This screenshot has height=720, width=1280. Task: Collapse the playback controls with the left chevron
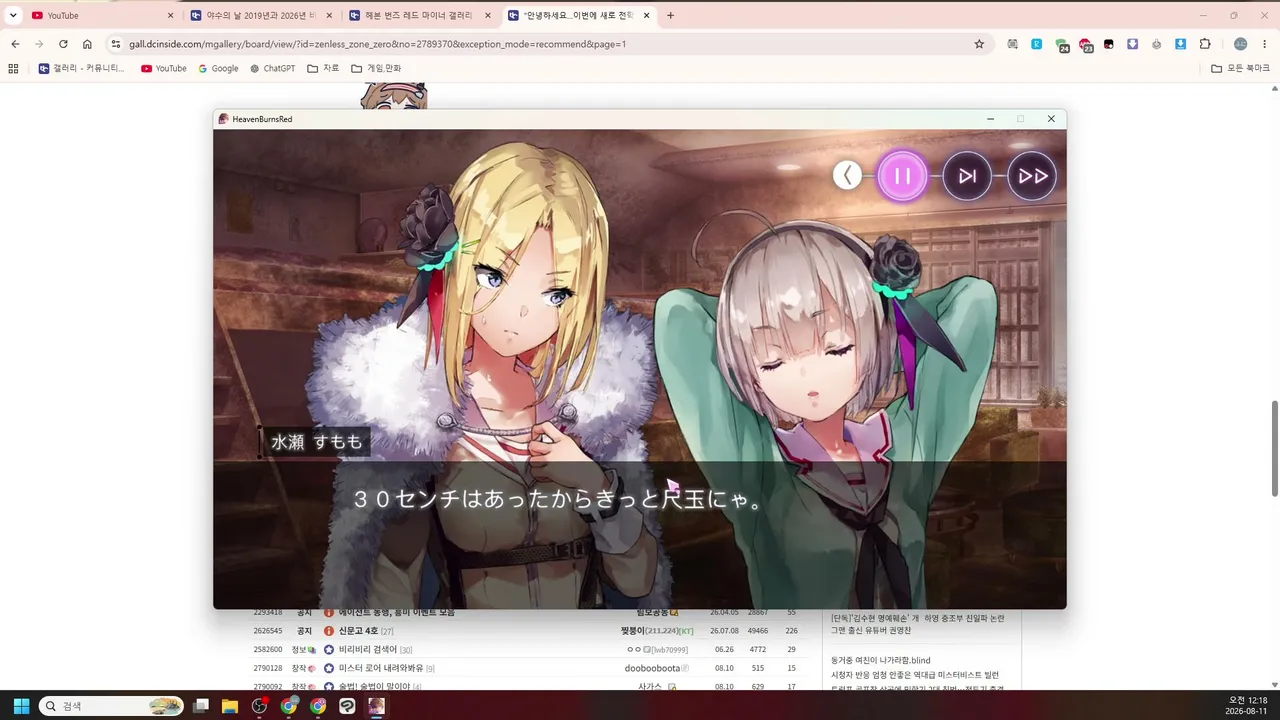[847, 176]
